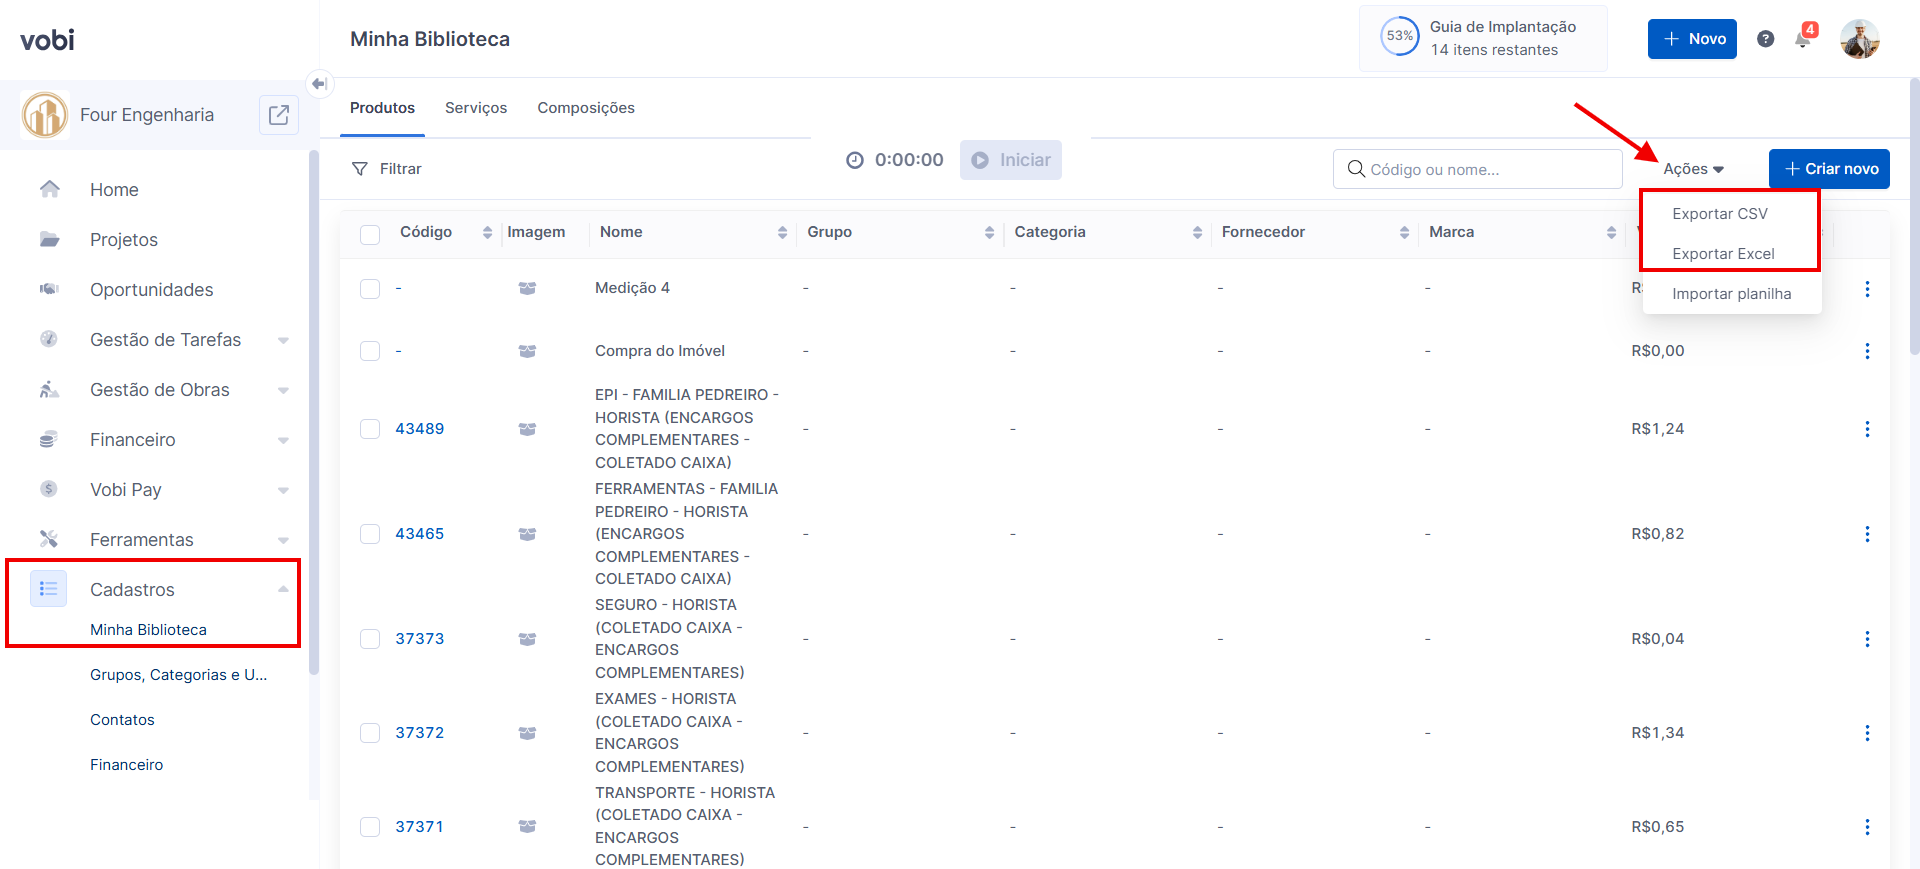Viewport: 1920px width, 869px height.
Task: Open the Filtrar filter option
Action: [387, 169]
